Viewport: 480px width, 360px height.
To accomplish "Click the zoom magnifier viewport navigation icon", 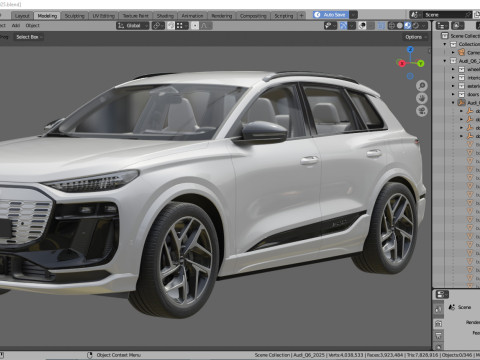I will (x=422, y=86).
